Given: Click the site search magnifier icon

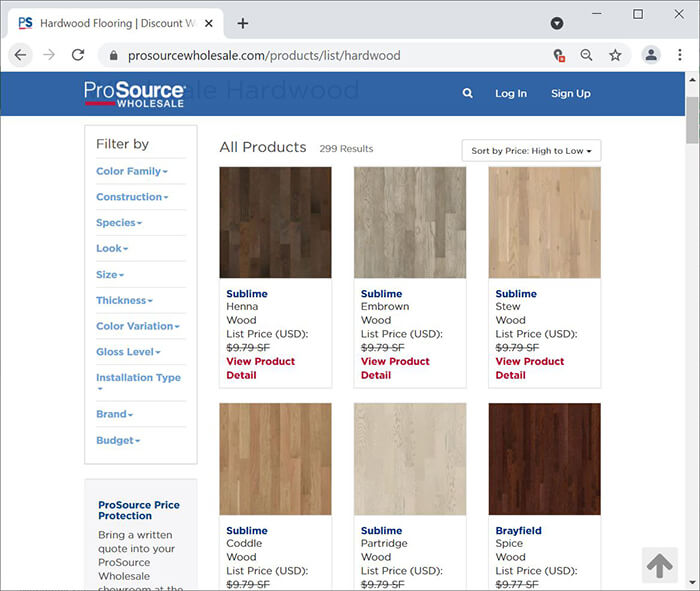Looking at the screenshot, I should [467, 93].
